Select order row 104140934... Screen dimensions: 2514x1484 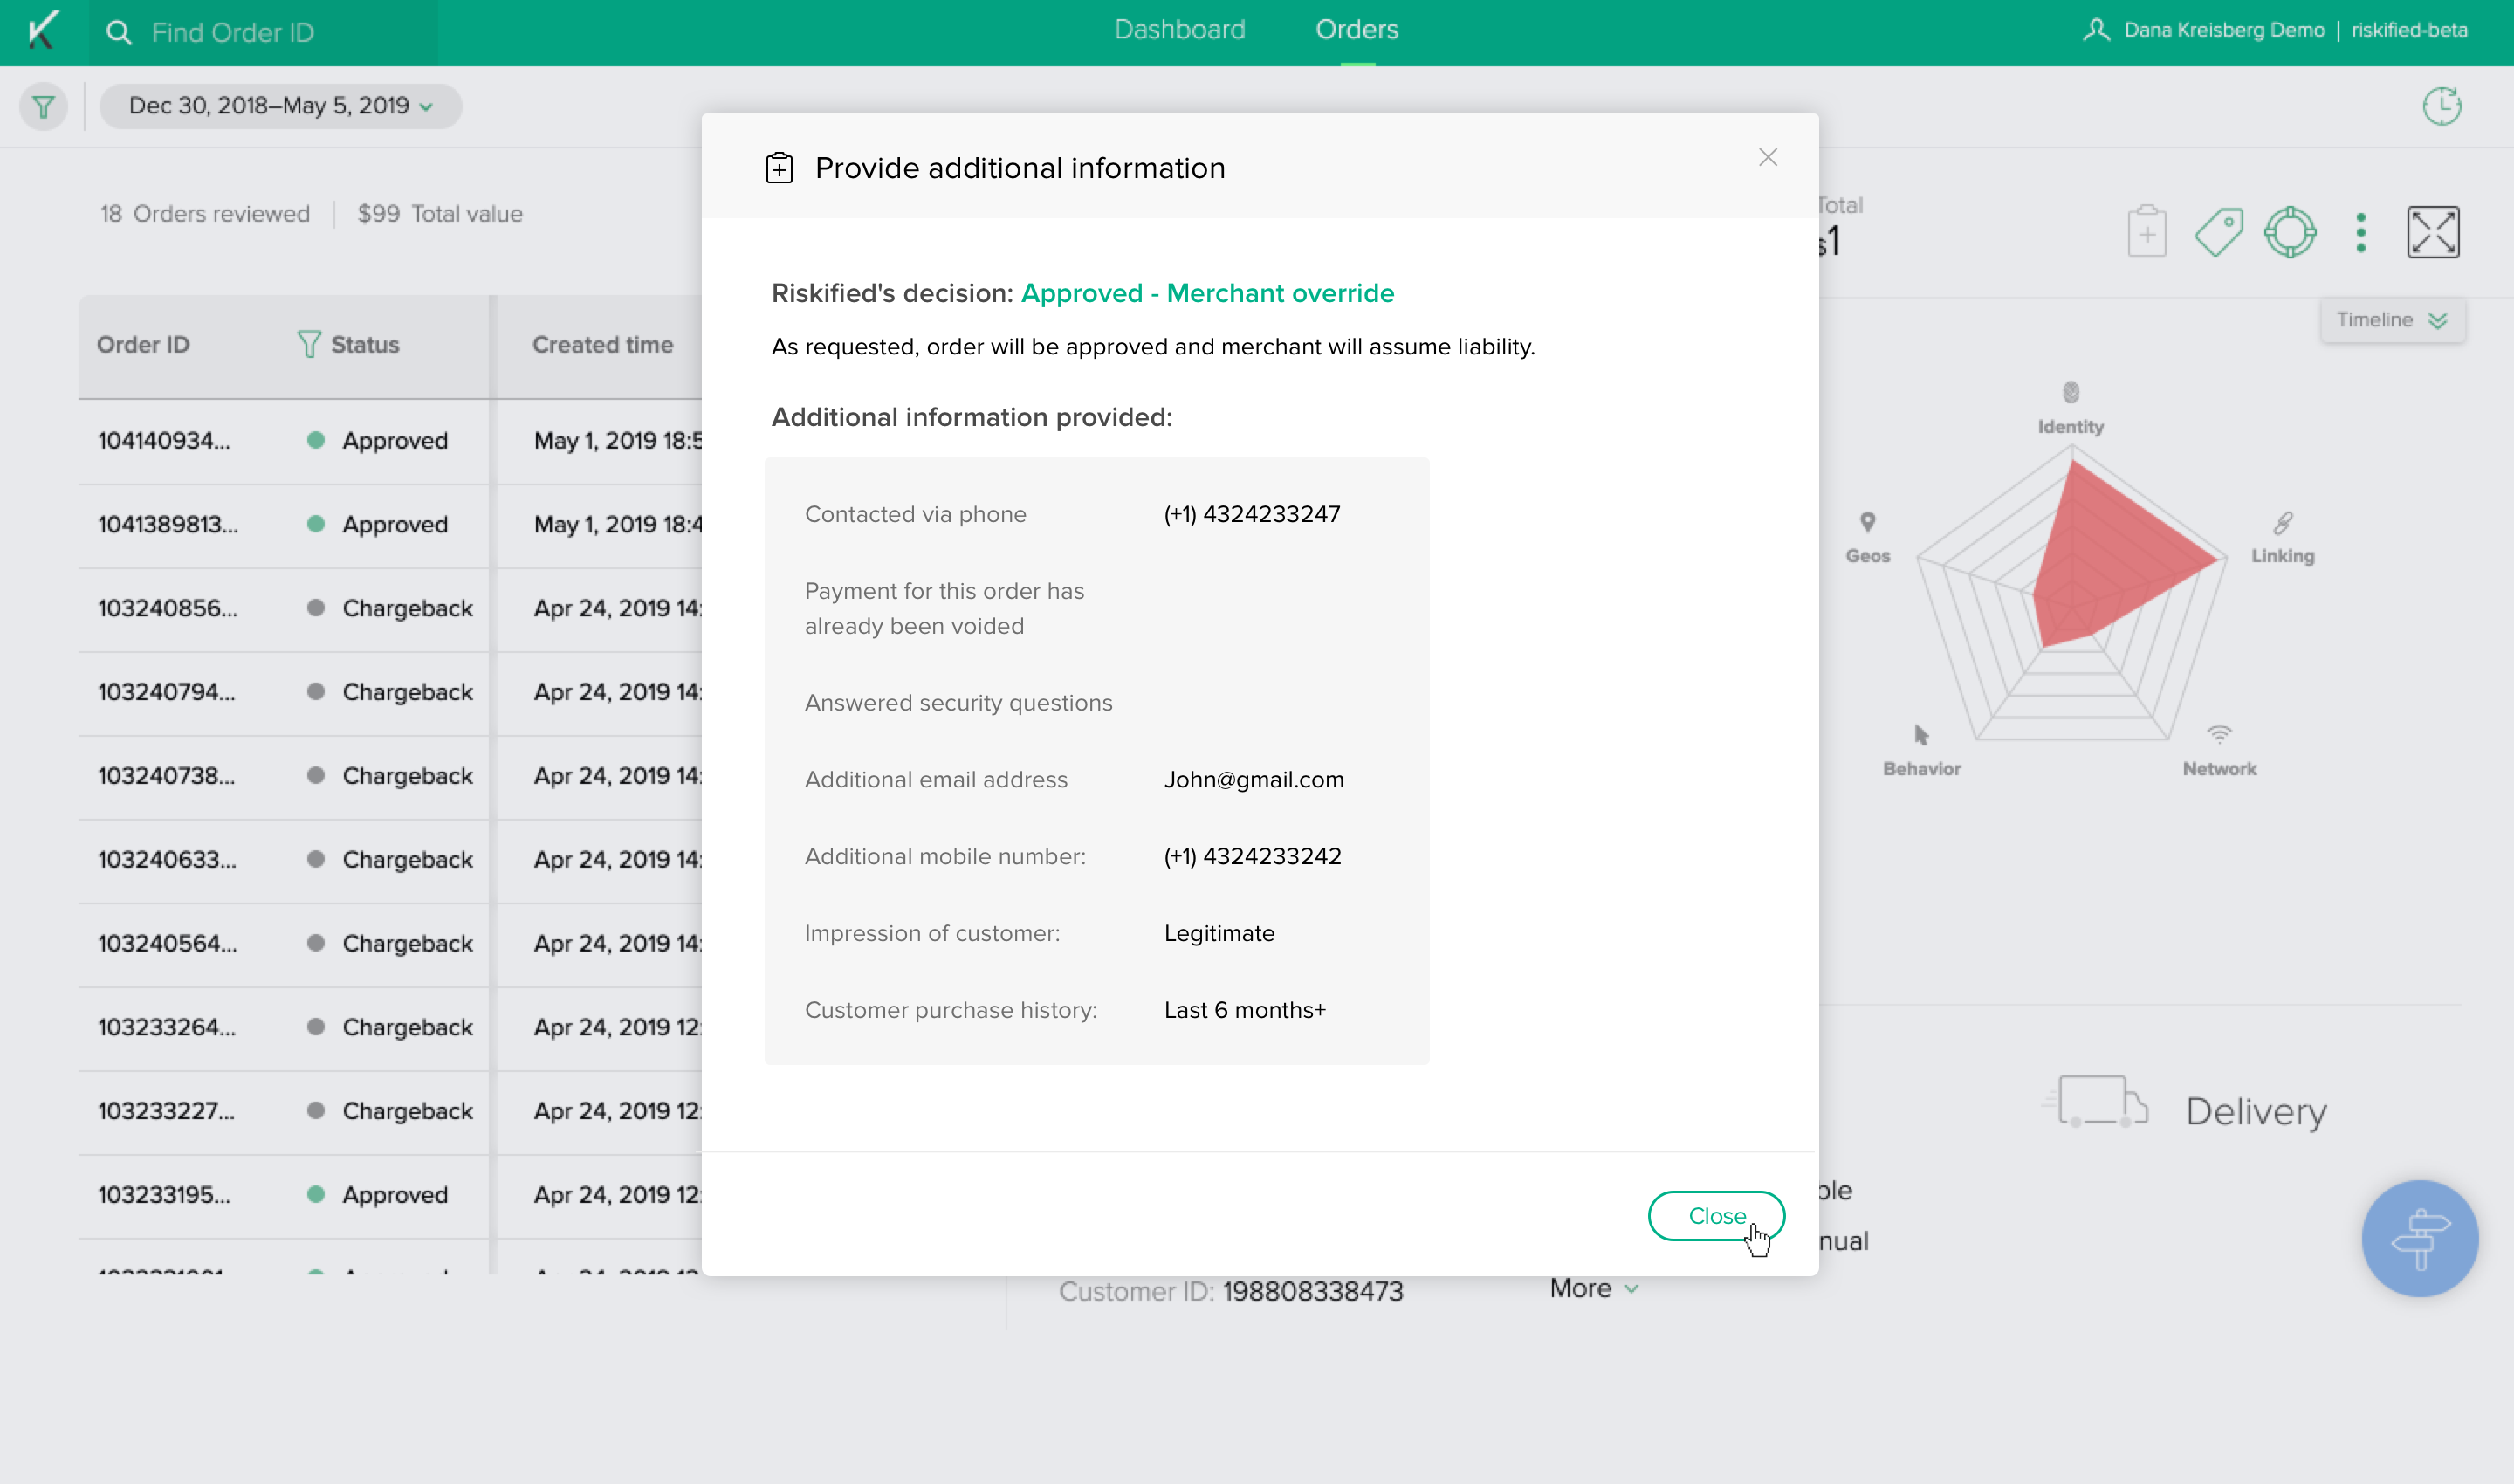(390, 441)
